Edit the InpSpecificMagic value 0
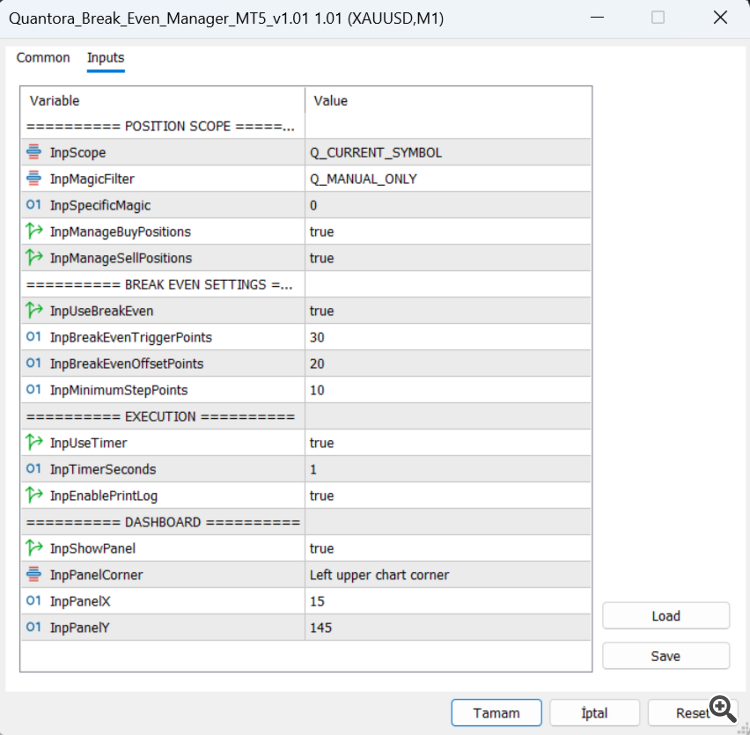 (x=448, y=205)
